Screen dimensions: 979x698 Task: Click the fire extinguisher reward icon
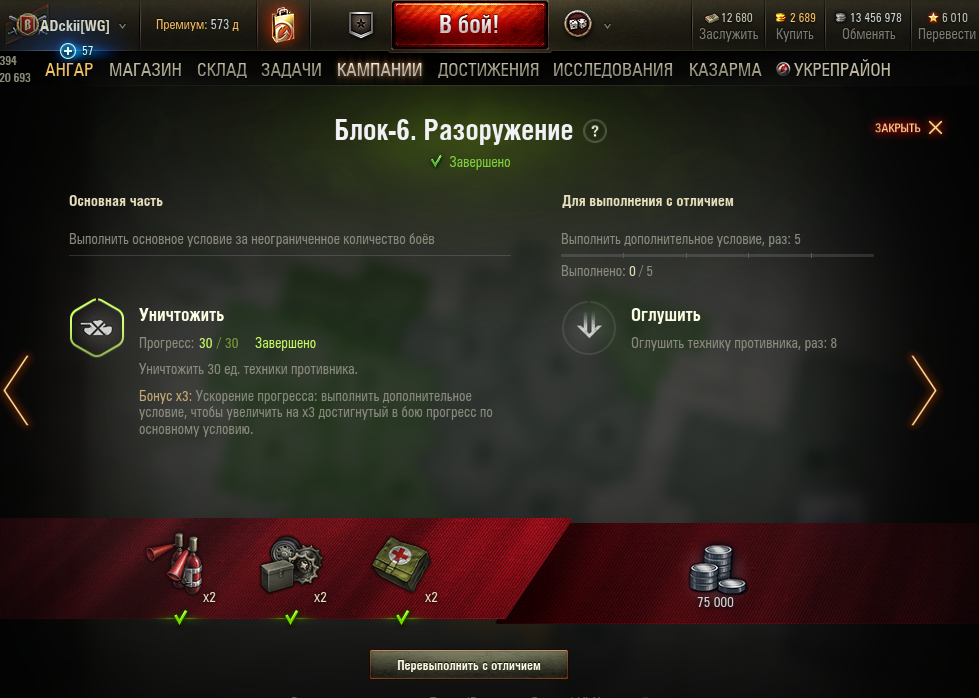(177, 561)
